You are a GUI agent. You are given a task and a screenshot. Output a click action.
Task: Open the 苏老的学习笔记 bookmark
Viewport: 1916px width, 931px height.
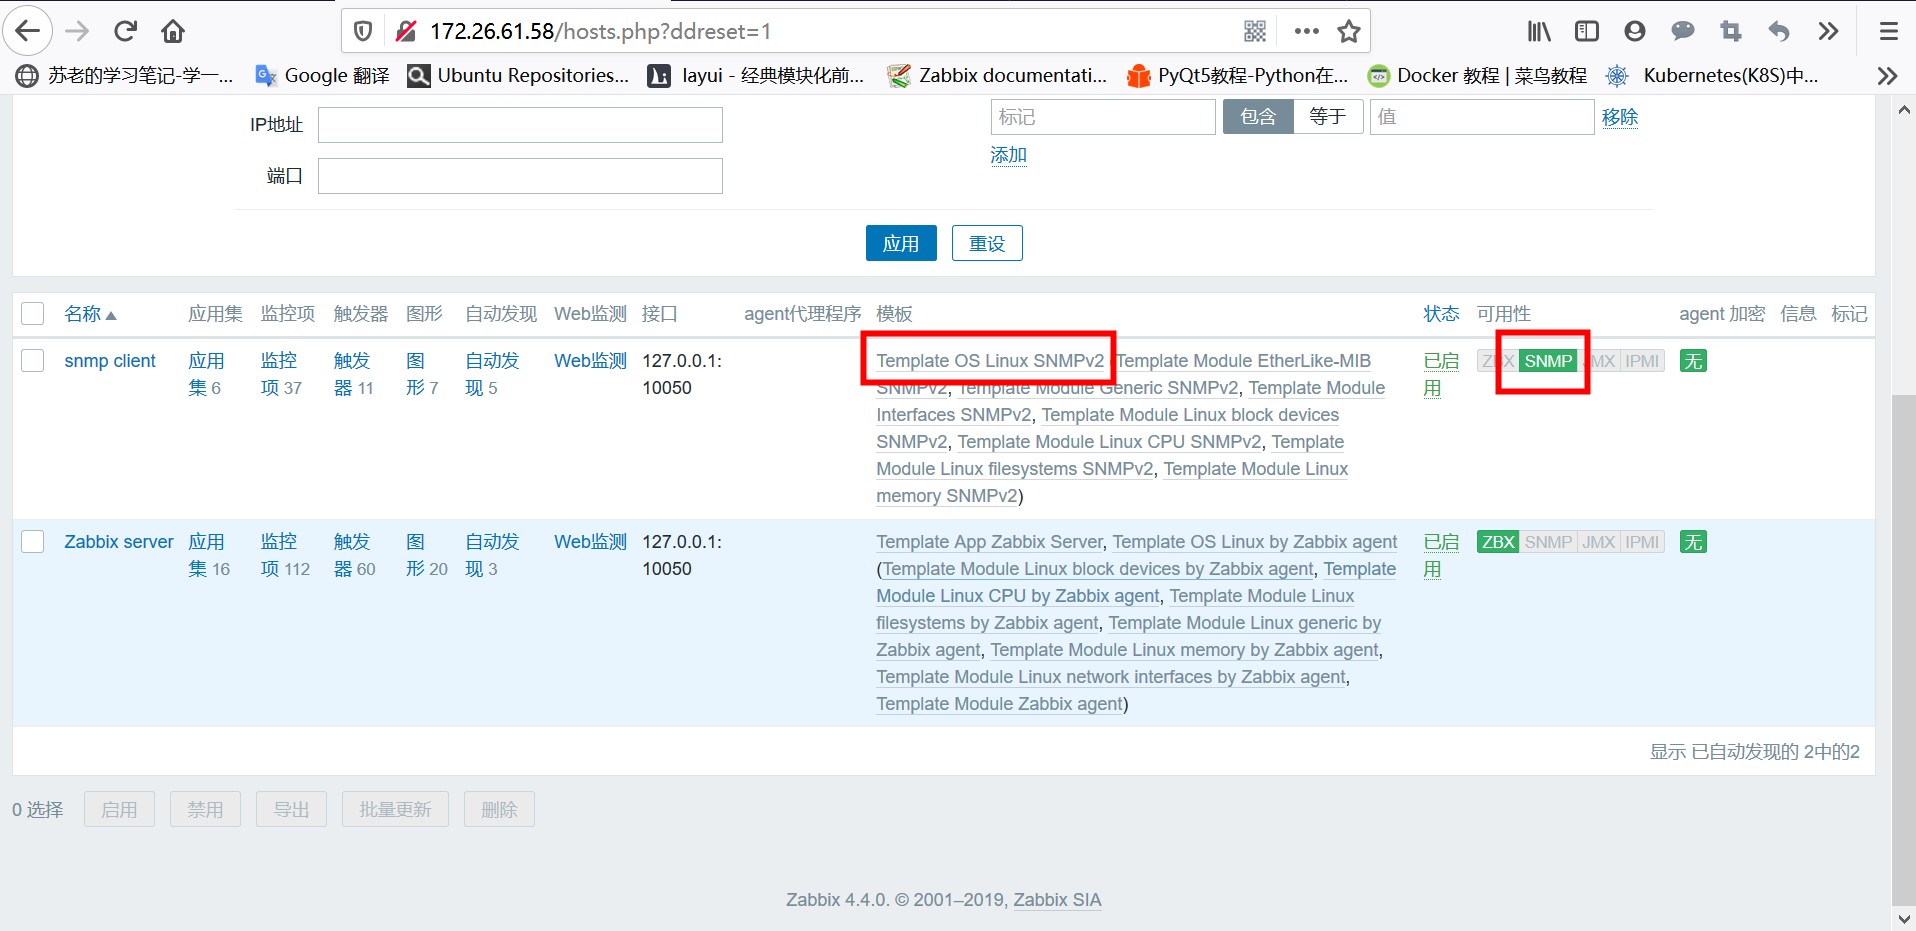pos(125,76)
